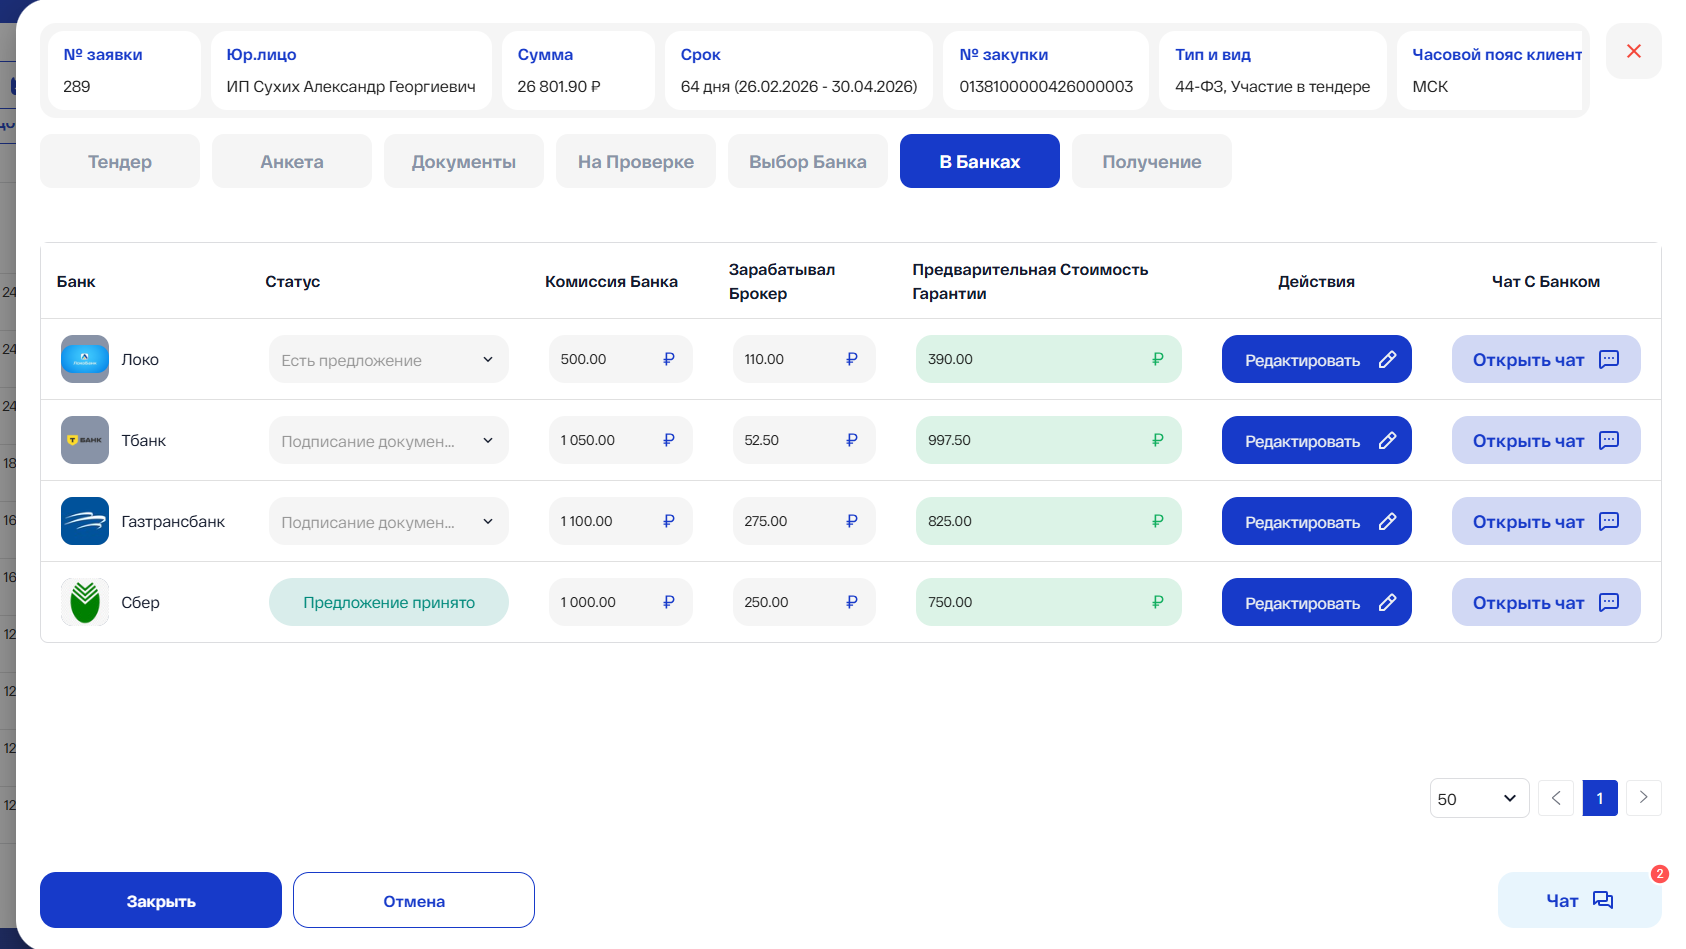
Task: Click pencil icon in Локо Редактировать button
Action: pyautogui.click(x=1387, y=359)
